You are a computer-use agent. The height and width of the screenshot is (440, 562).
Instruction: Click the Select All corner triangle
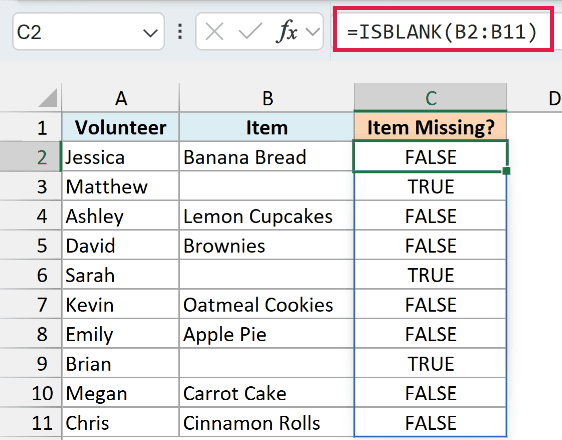(48, 98)
